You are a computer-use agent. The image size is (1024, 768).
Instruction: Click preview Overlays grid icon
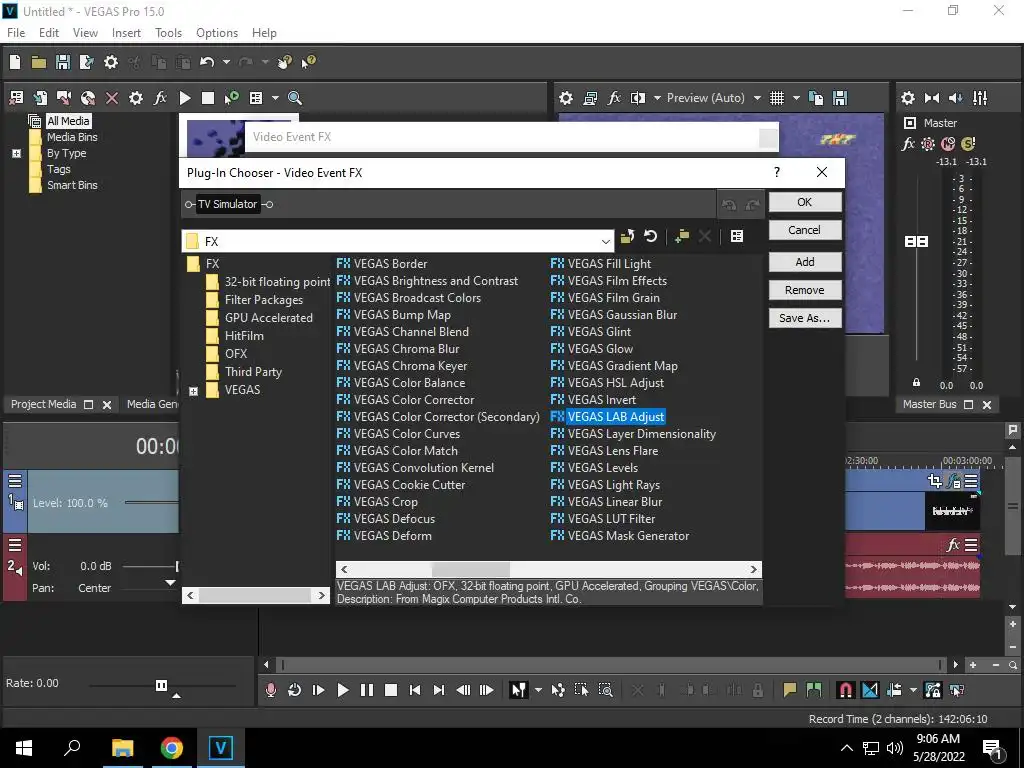(776, 98)
